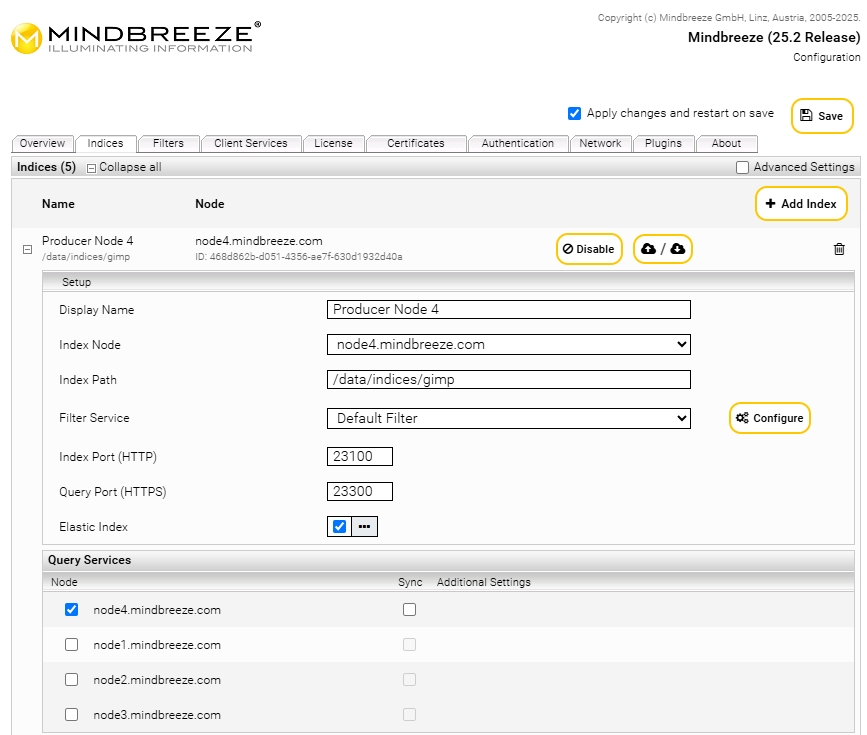Open the Filter Service dropdown
867x735 pixels.
click(509, 418)
